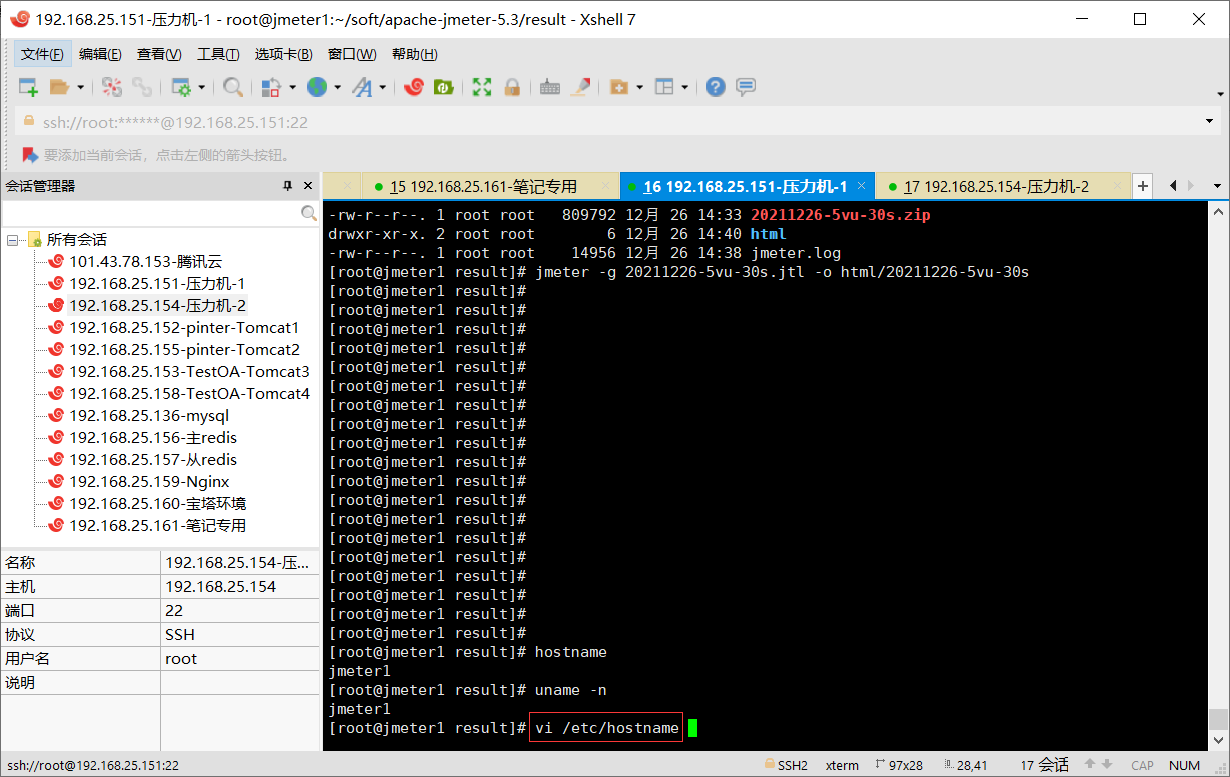Click the 17 会话 status bar entry
This screenshot has height=777, width=1230.
(1045, 765)
